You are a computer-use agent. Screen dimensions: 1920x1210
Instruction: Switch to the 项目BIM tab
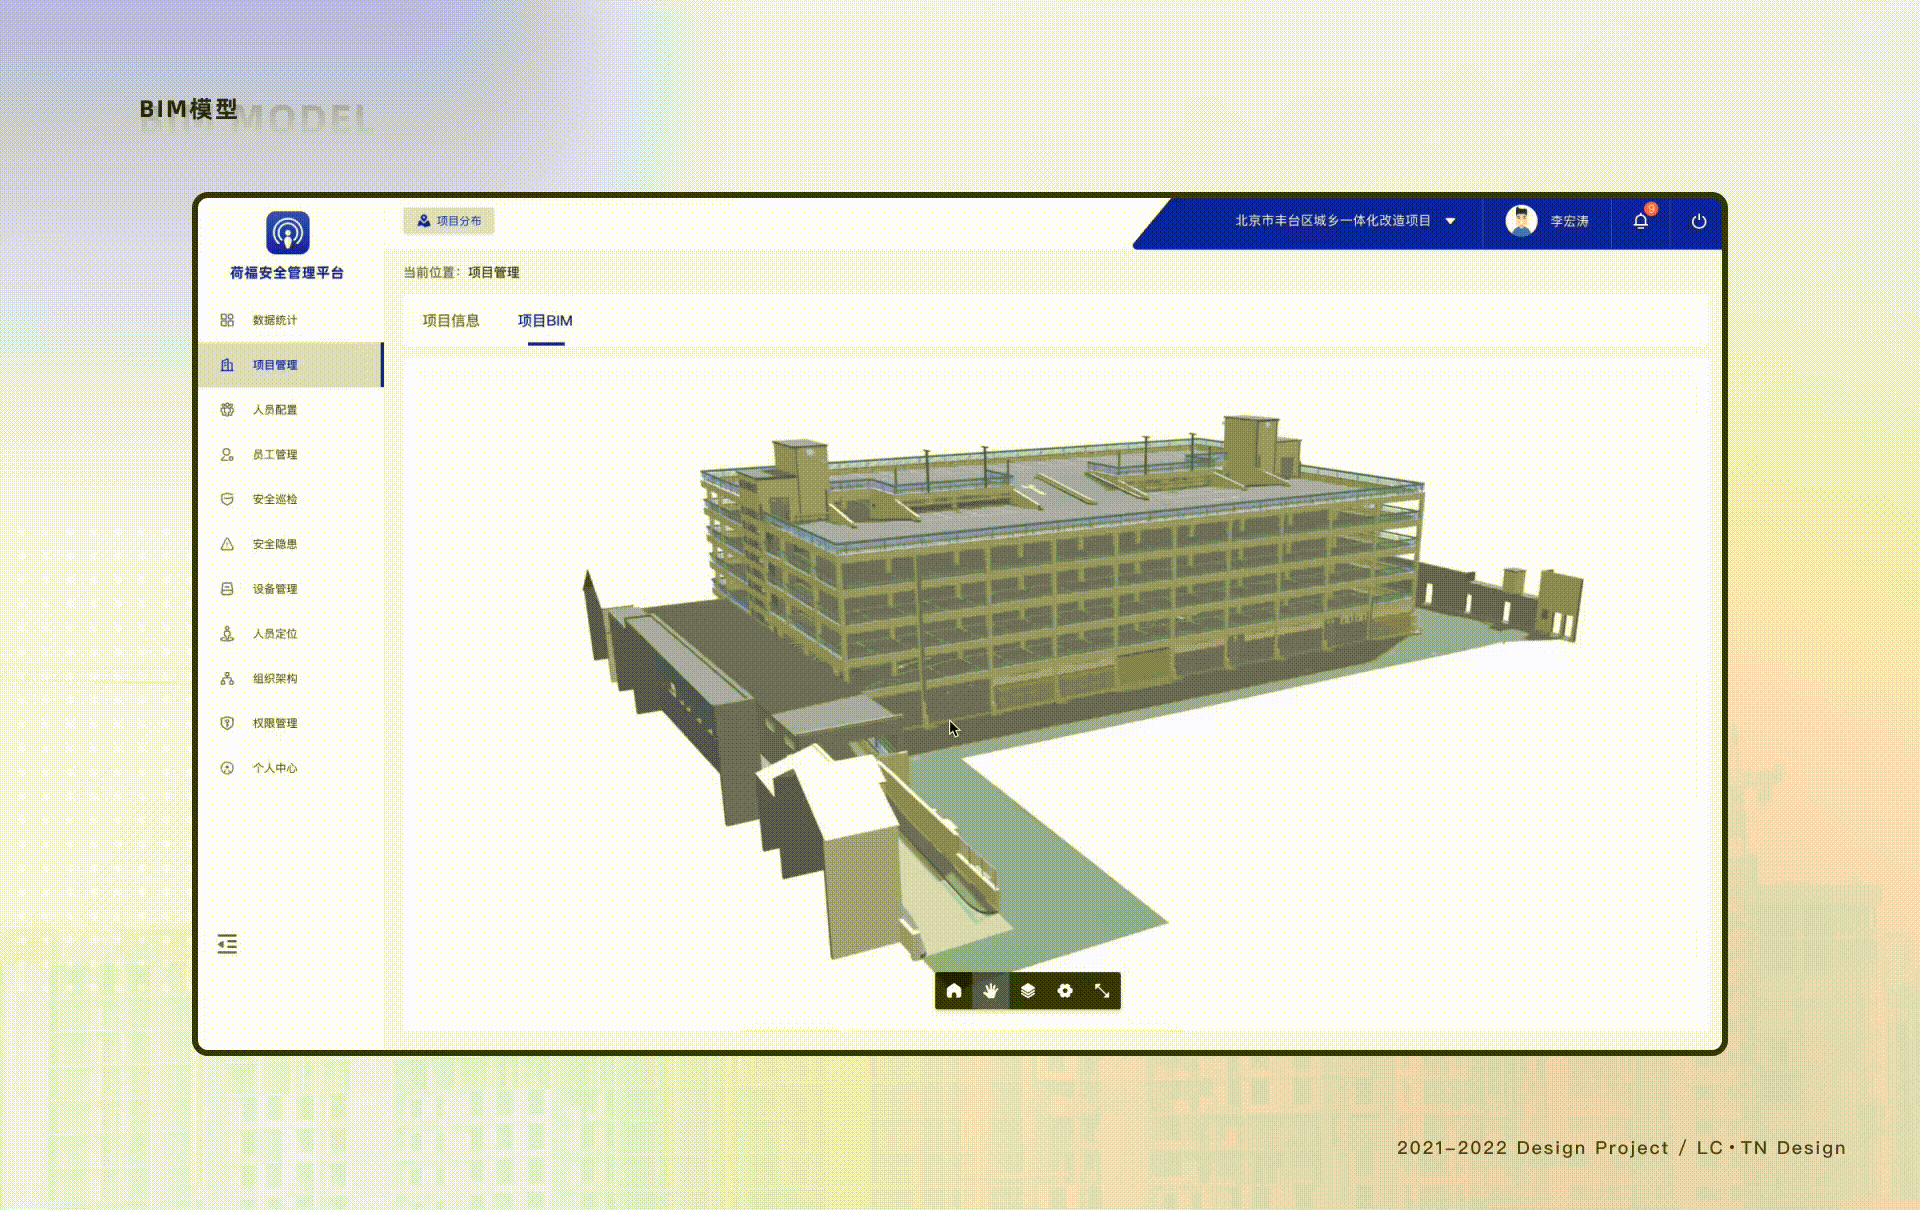pyautogui.click(x=545, y=321)
